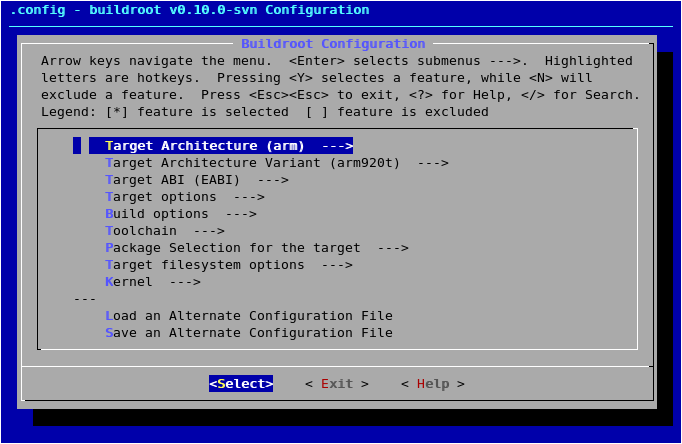Expand the arrow beside Kernel
Viewport: 682px width, 444px height.
click(184, 282)
